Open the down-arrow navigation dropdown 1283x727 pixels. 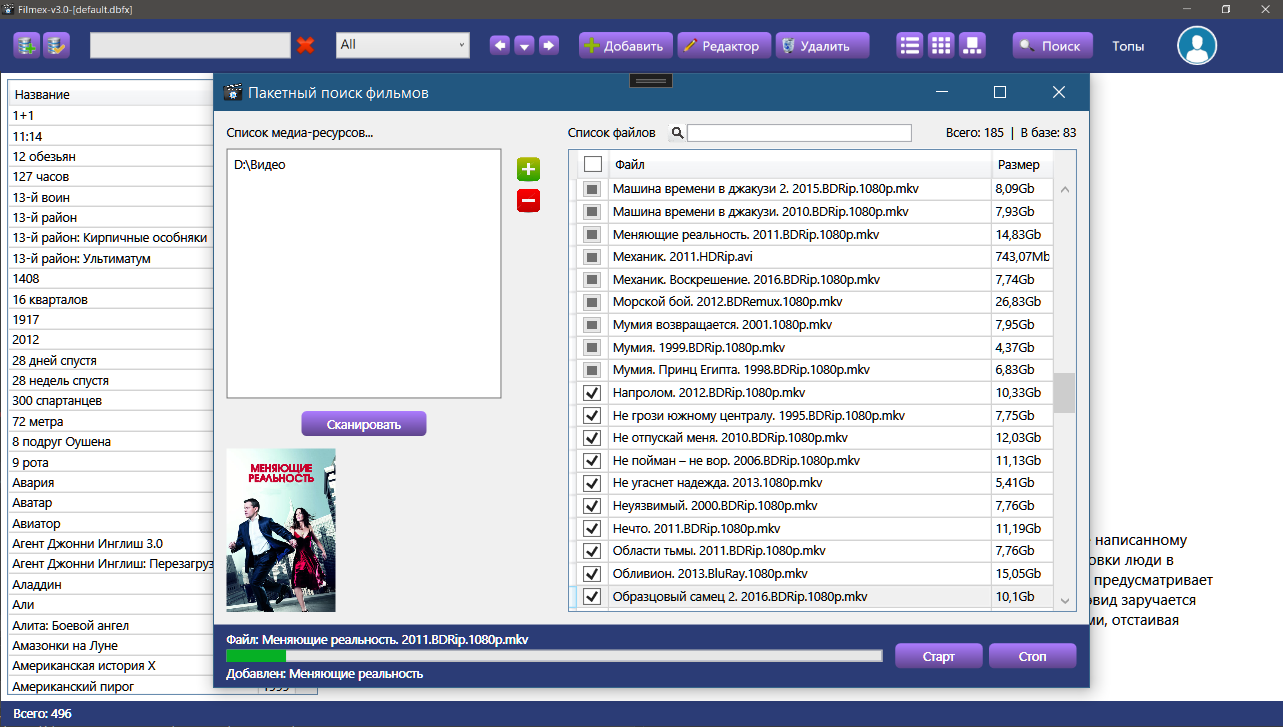tap(524, 45)
